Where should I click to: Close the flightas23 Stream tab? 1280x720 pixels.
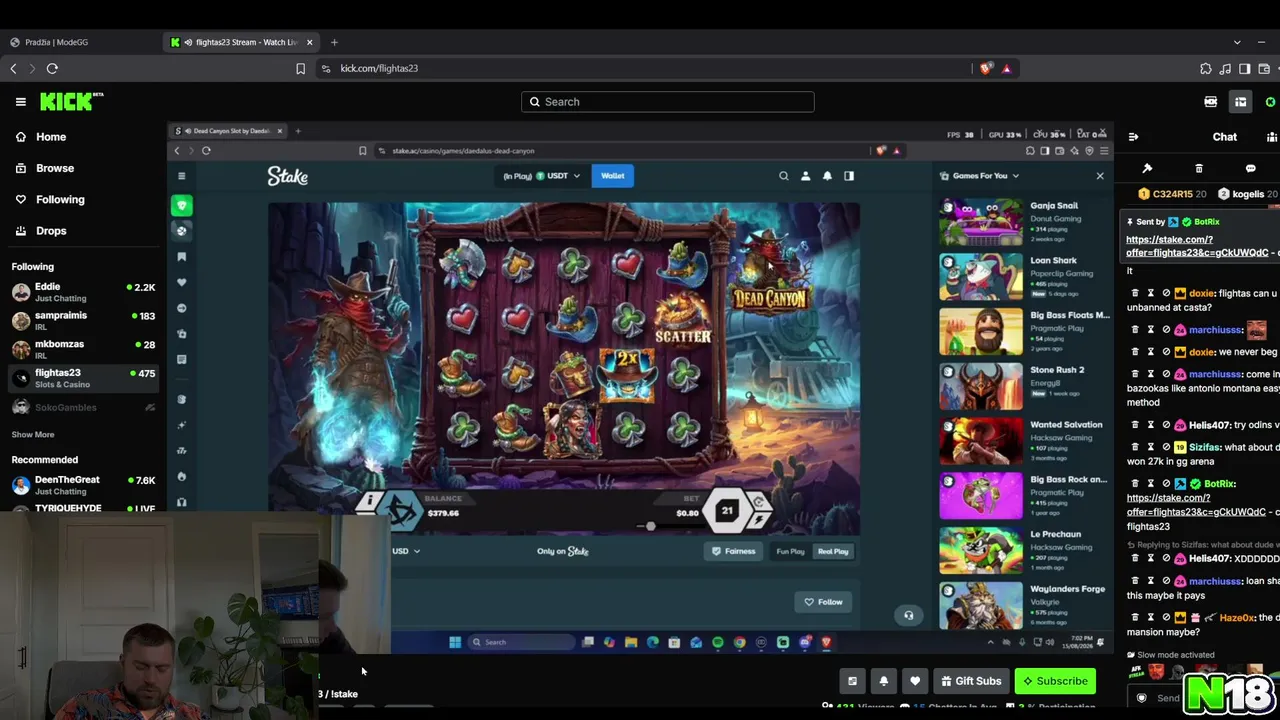point(309,42)
